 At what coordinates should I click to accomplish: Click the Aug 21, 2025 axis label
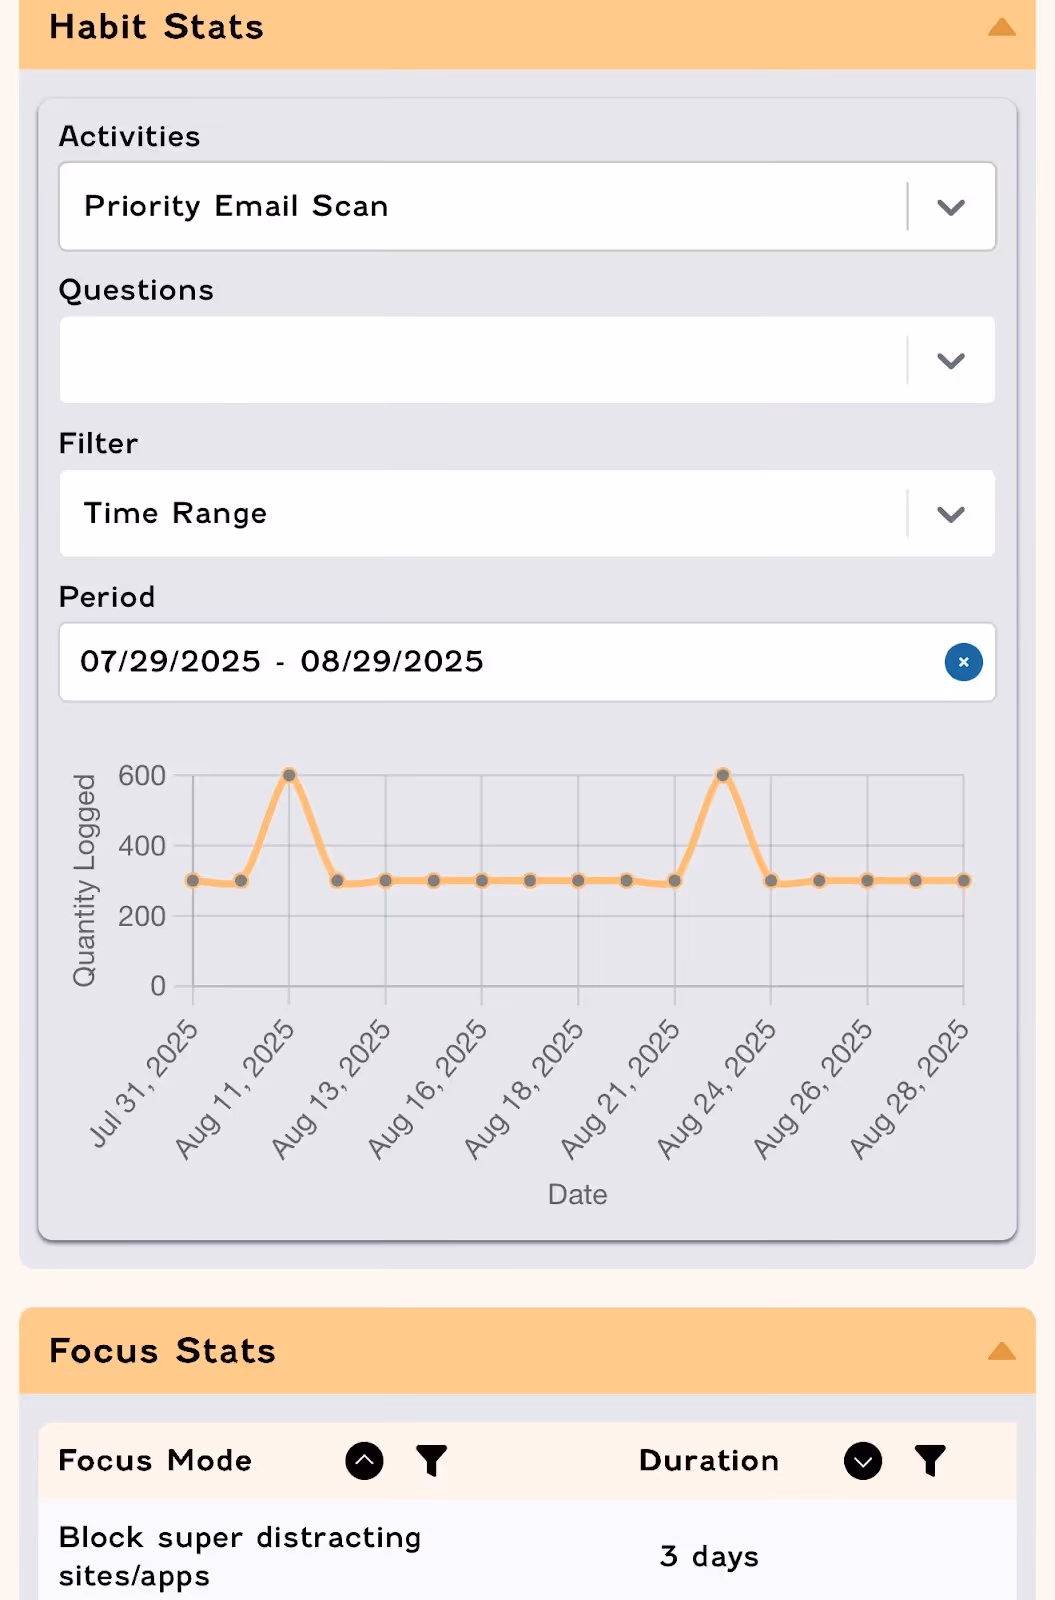pos(621,1089)
